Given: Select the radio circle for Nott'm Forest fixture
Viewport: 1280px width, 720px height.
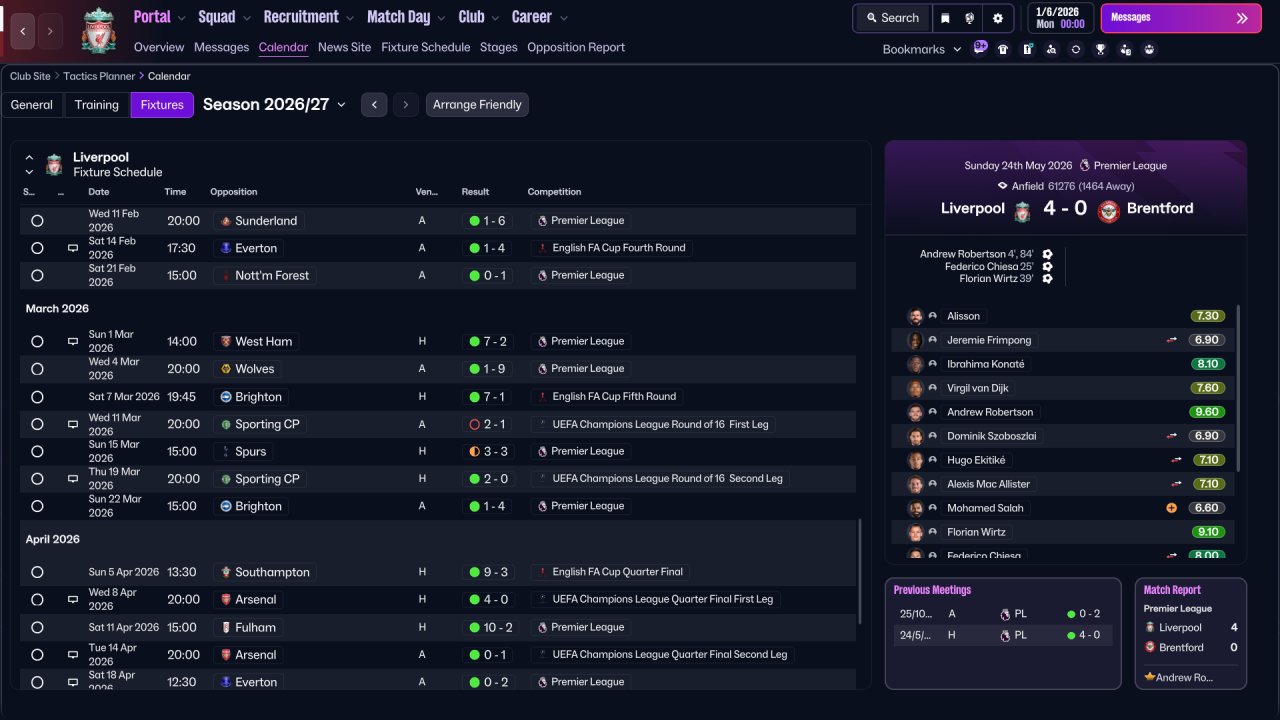Looking at the screenshot, I should coord(37,276).
